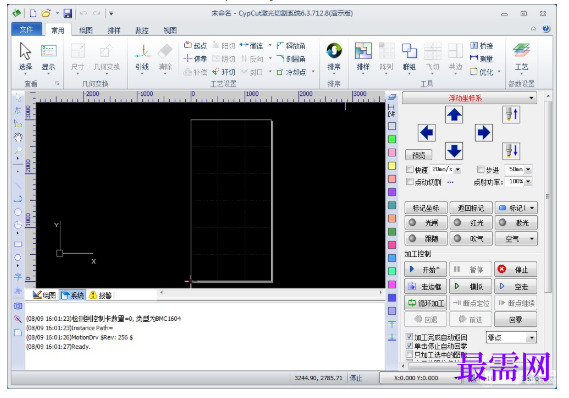The height and width of the screenshot is (398, 569).
Task: Click the blue down arrow jog button
Action: pyautogui.click(x=454, y=151)
